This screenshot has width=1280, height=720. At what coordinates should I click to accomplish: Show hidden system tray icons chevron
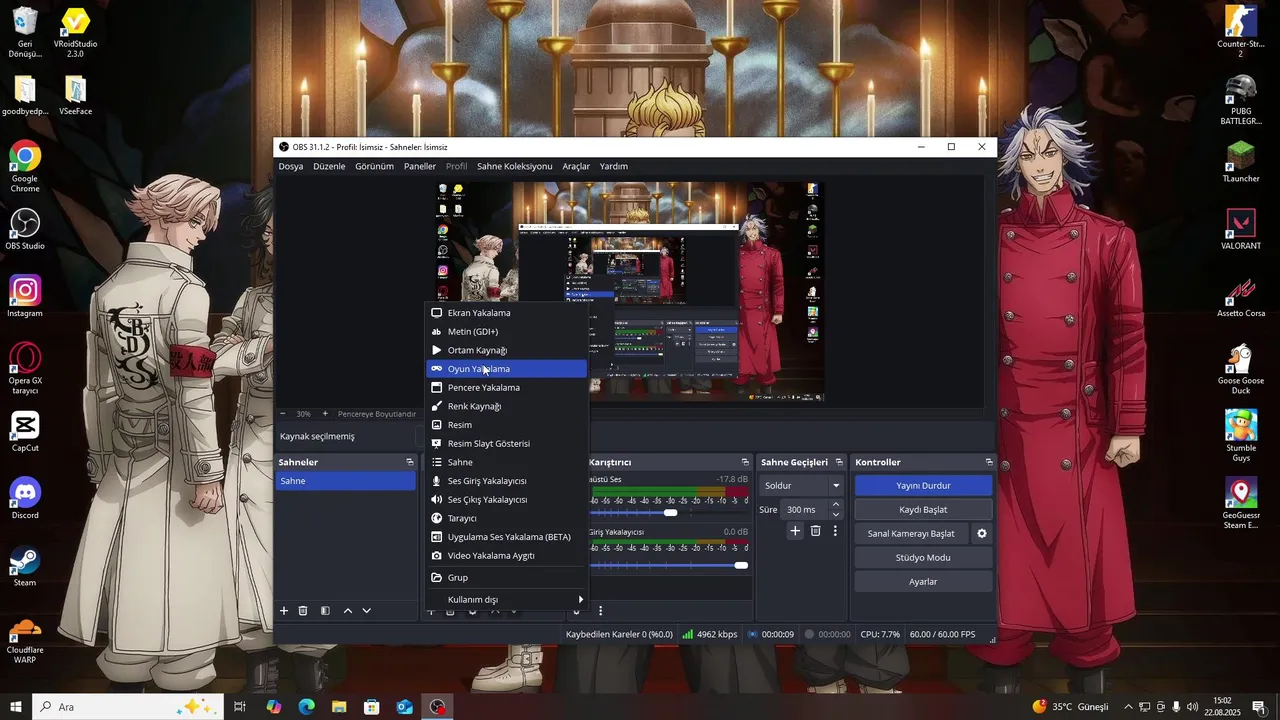pyautogui.click(x=1128, y=707)
